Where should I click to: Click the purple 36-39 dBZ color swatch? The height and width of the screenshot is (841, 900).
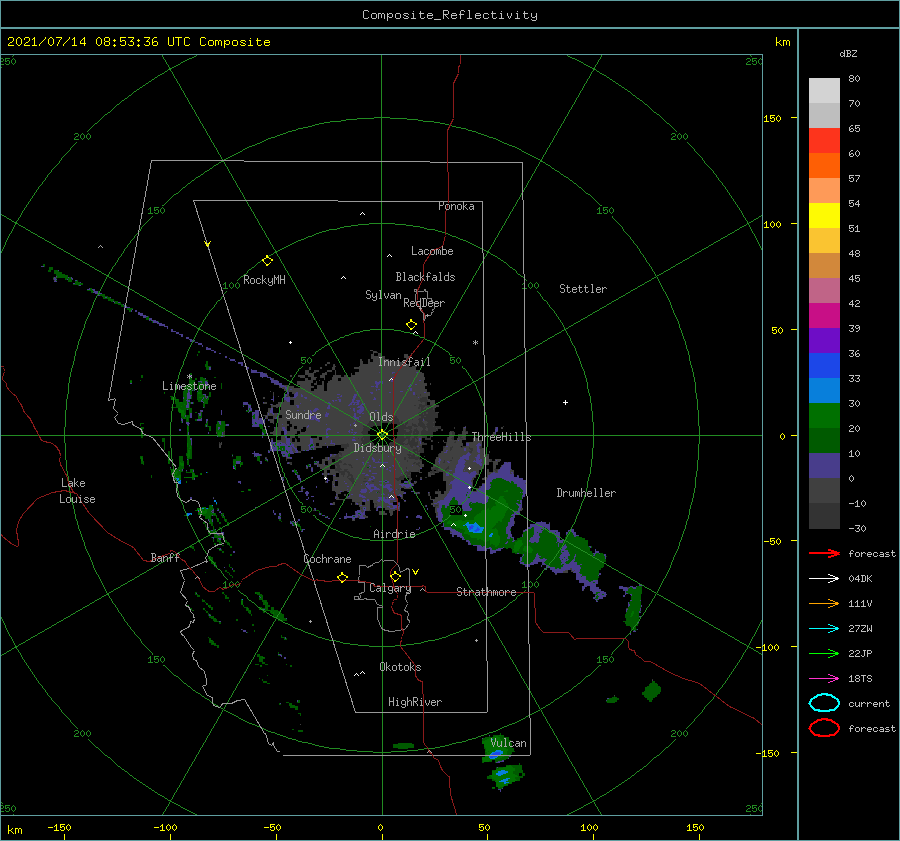point(824,341)
